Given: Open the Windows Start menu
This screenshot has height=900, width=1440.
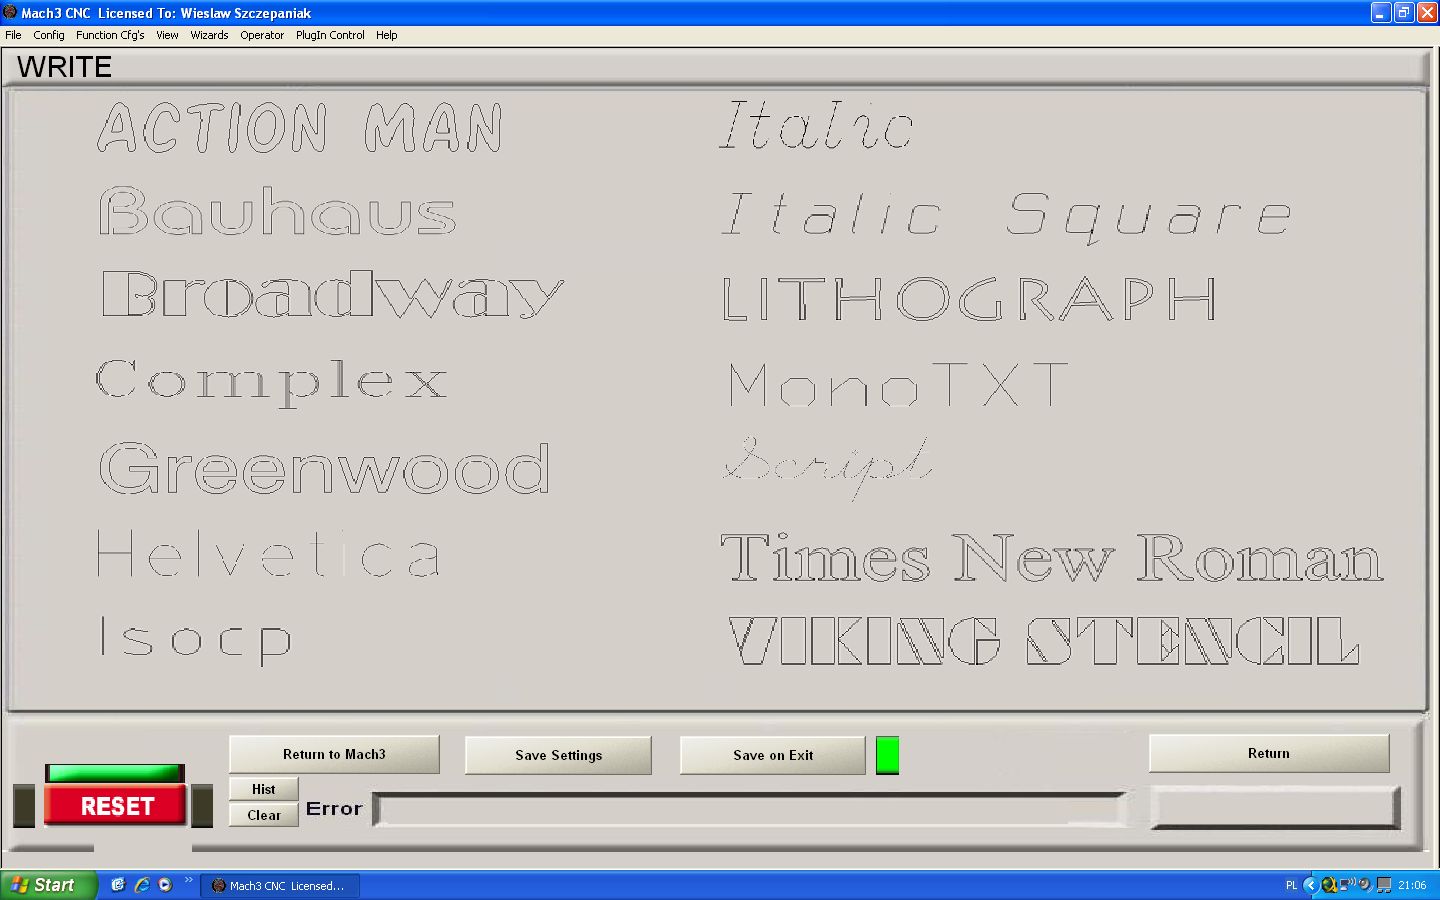Looking at the screenshot, I should click(x=49, y=885).
